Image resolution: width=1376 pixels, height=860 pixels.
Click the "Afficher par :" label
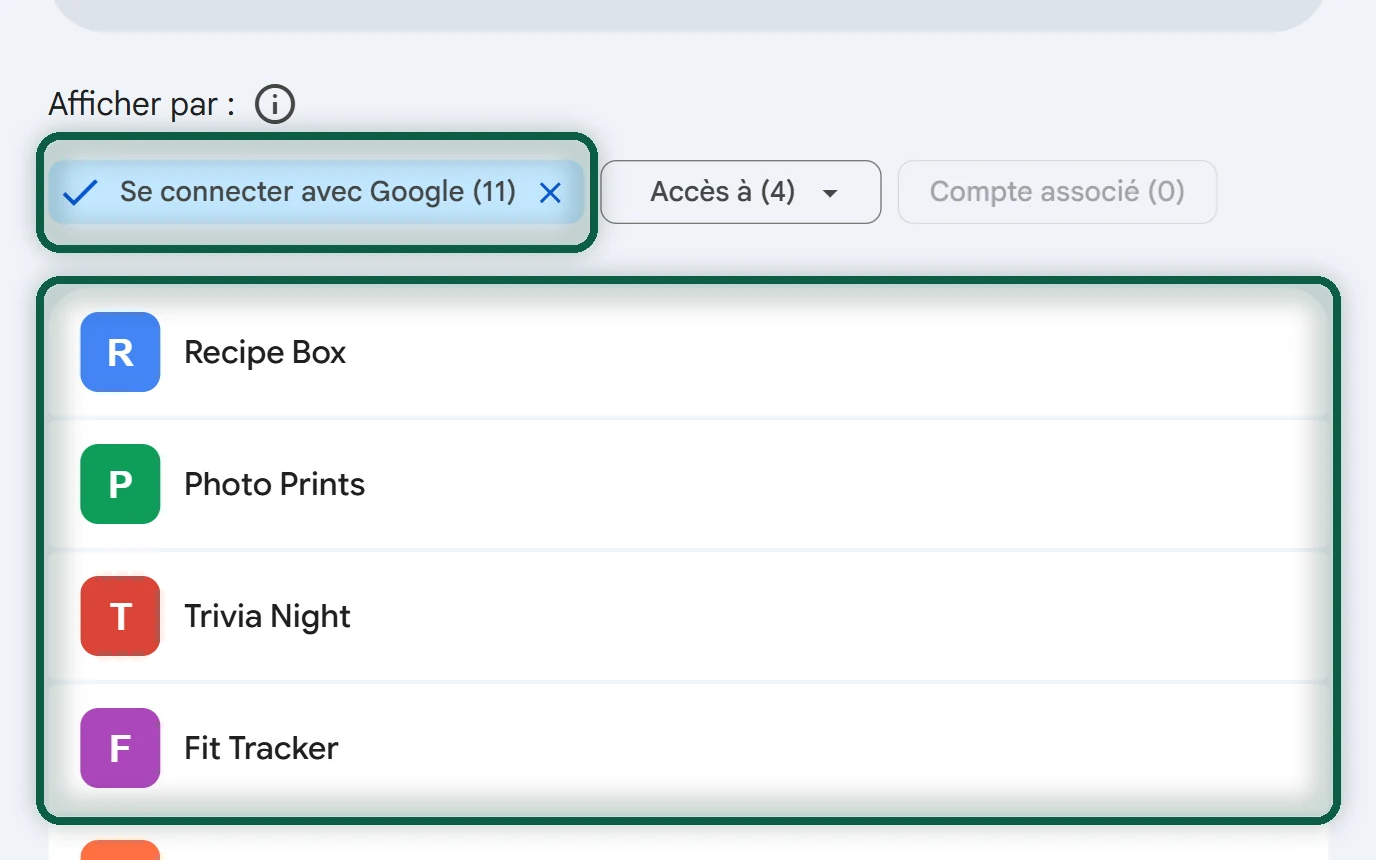tap(142, 104)
